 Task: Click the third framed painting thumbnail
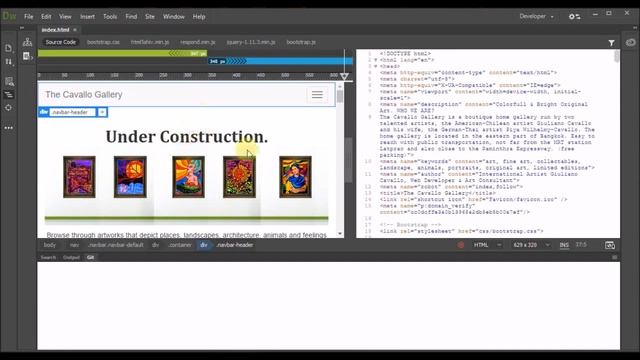188,177
